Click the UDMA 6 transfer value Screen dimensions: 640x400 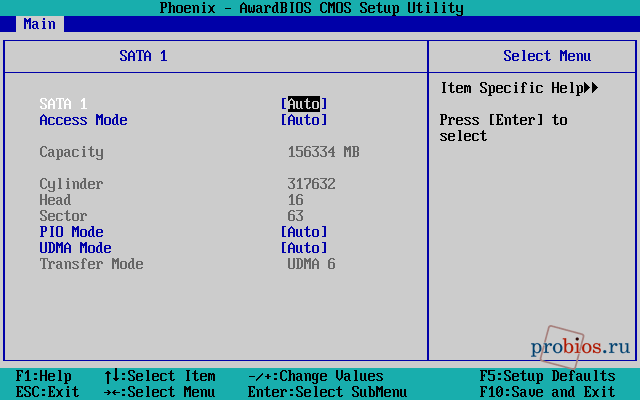311,264
